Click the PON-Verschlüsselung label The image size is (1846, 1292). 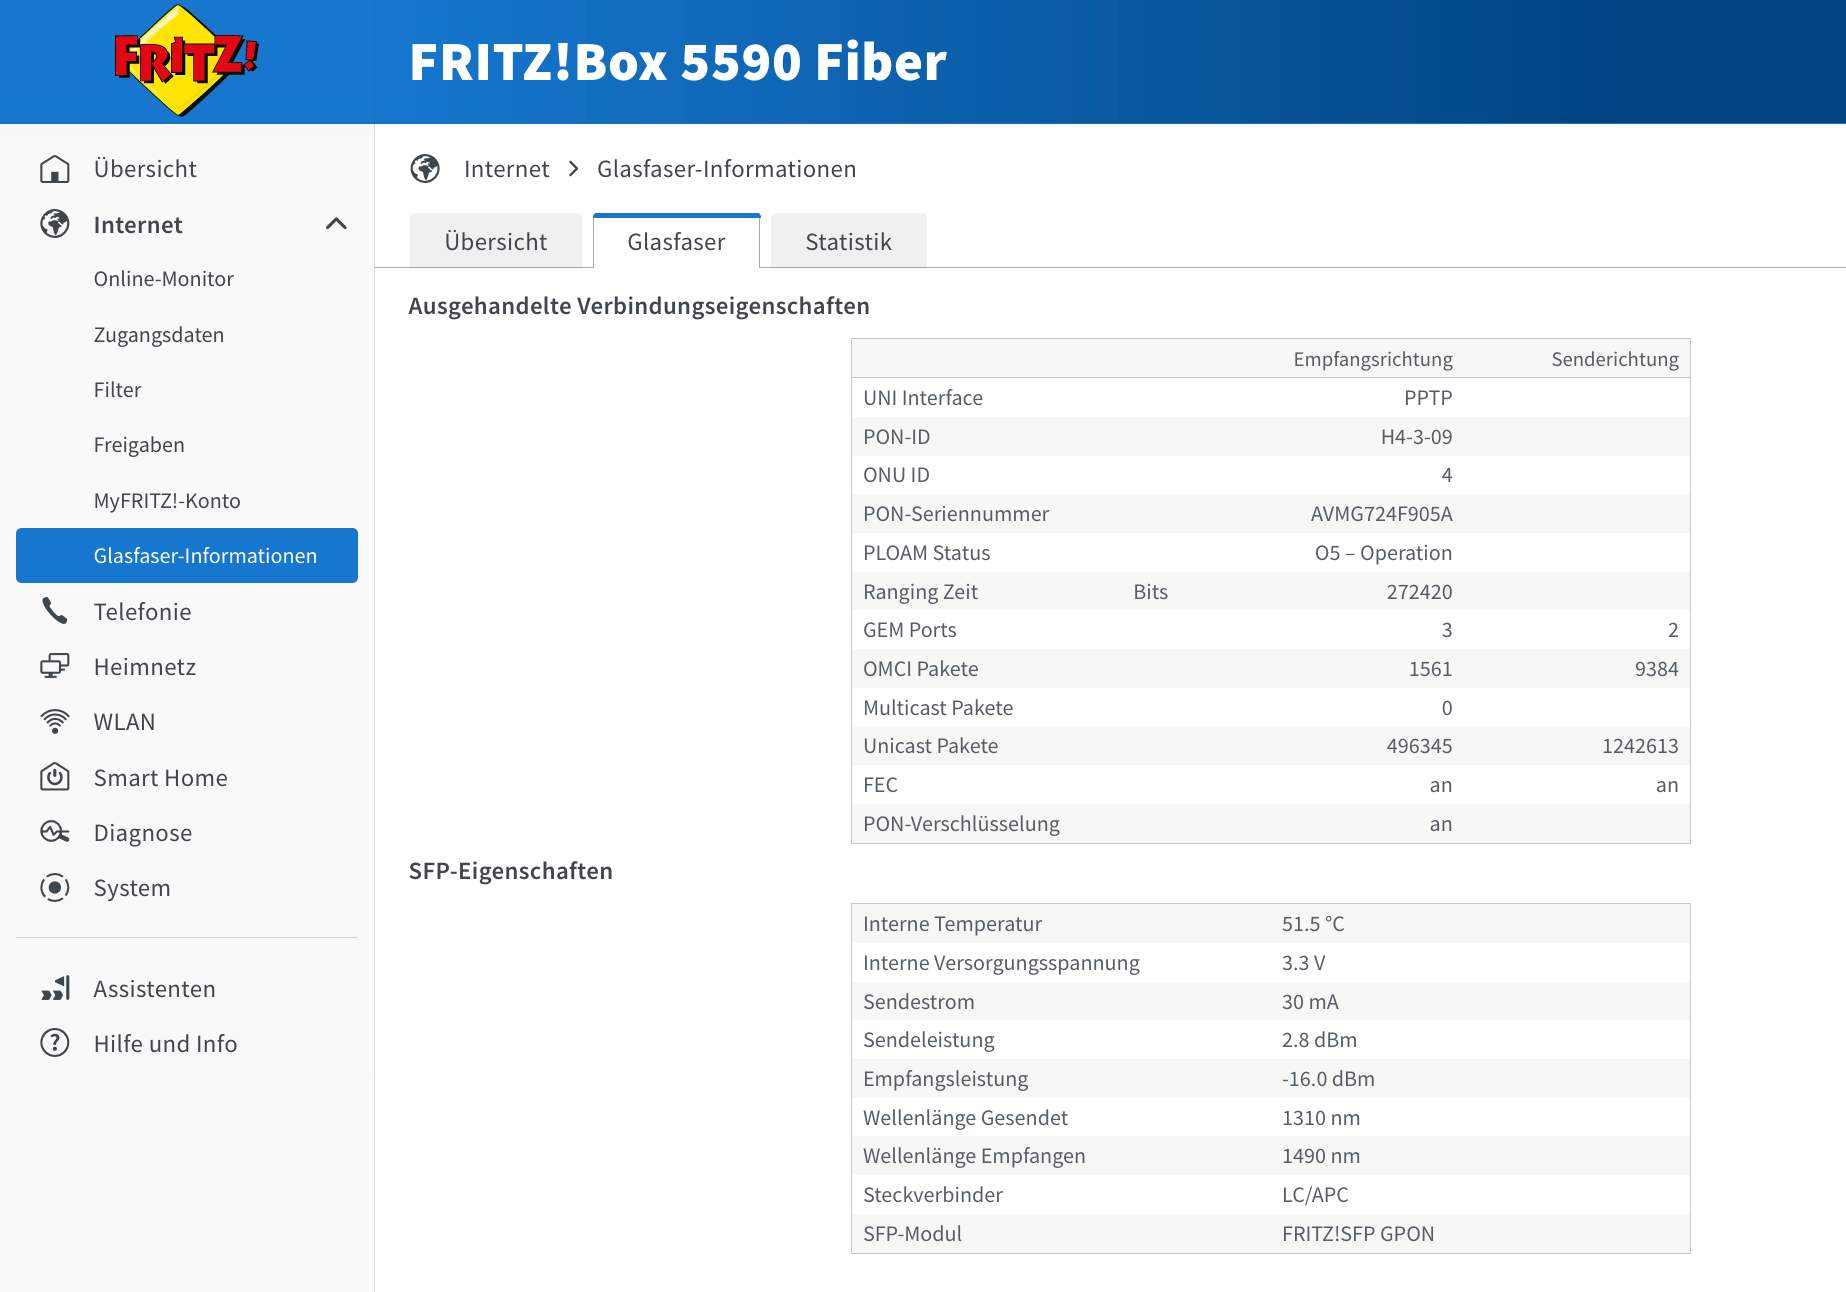(961, 824)
